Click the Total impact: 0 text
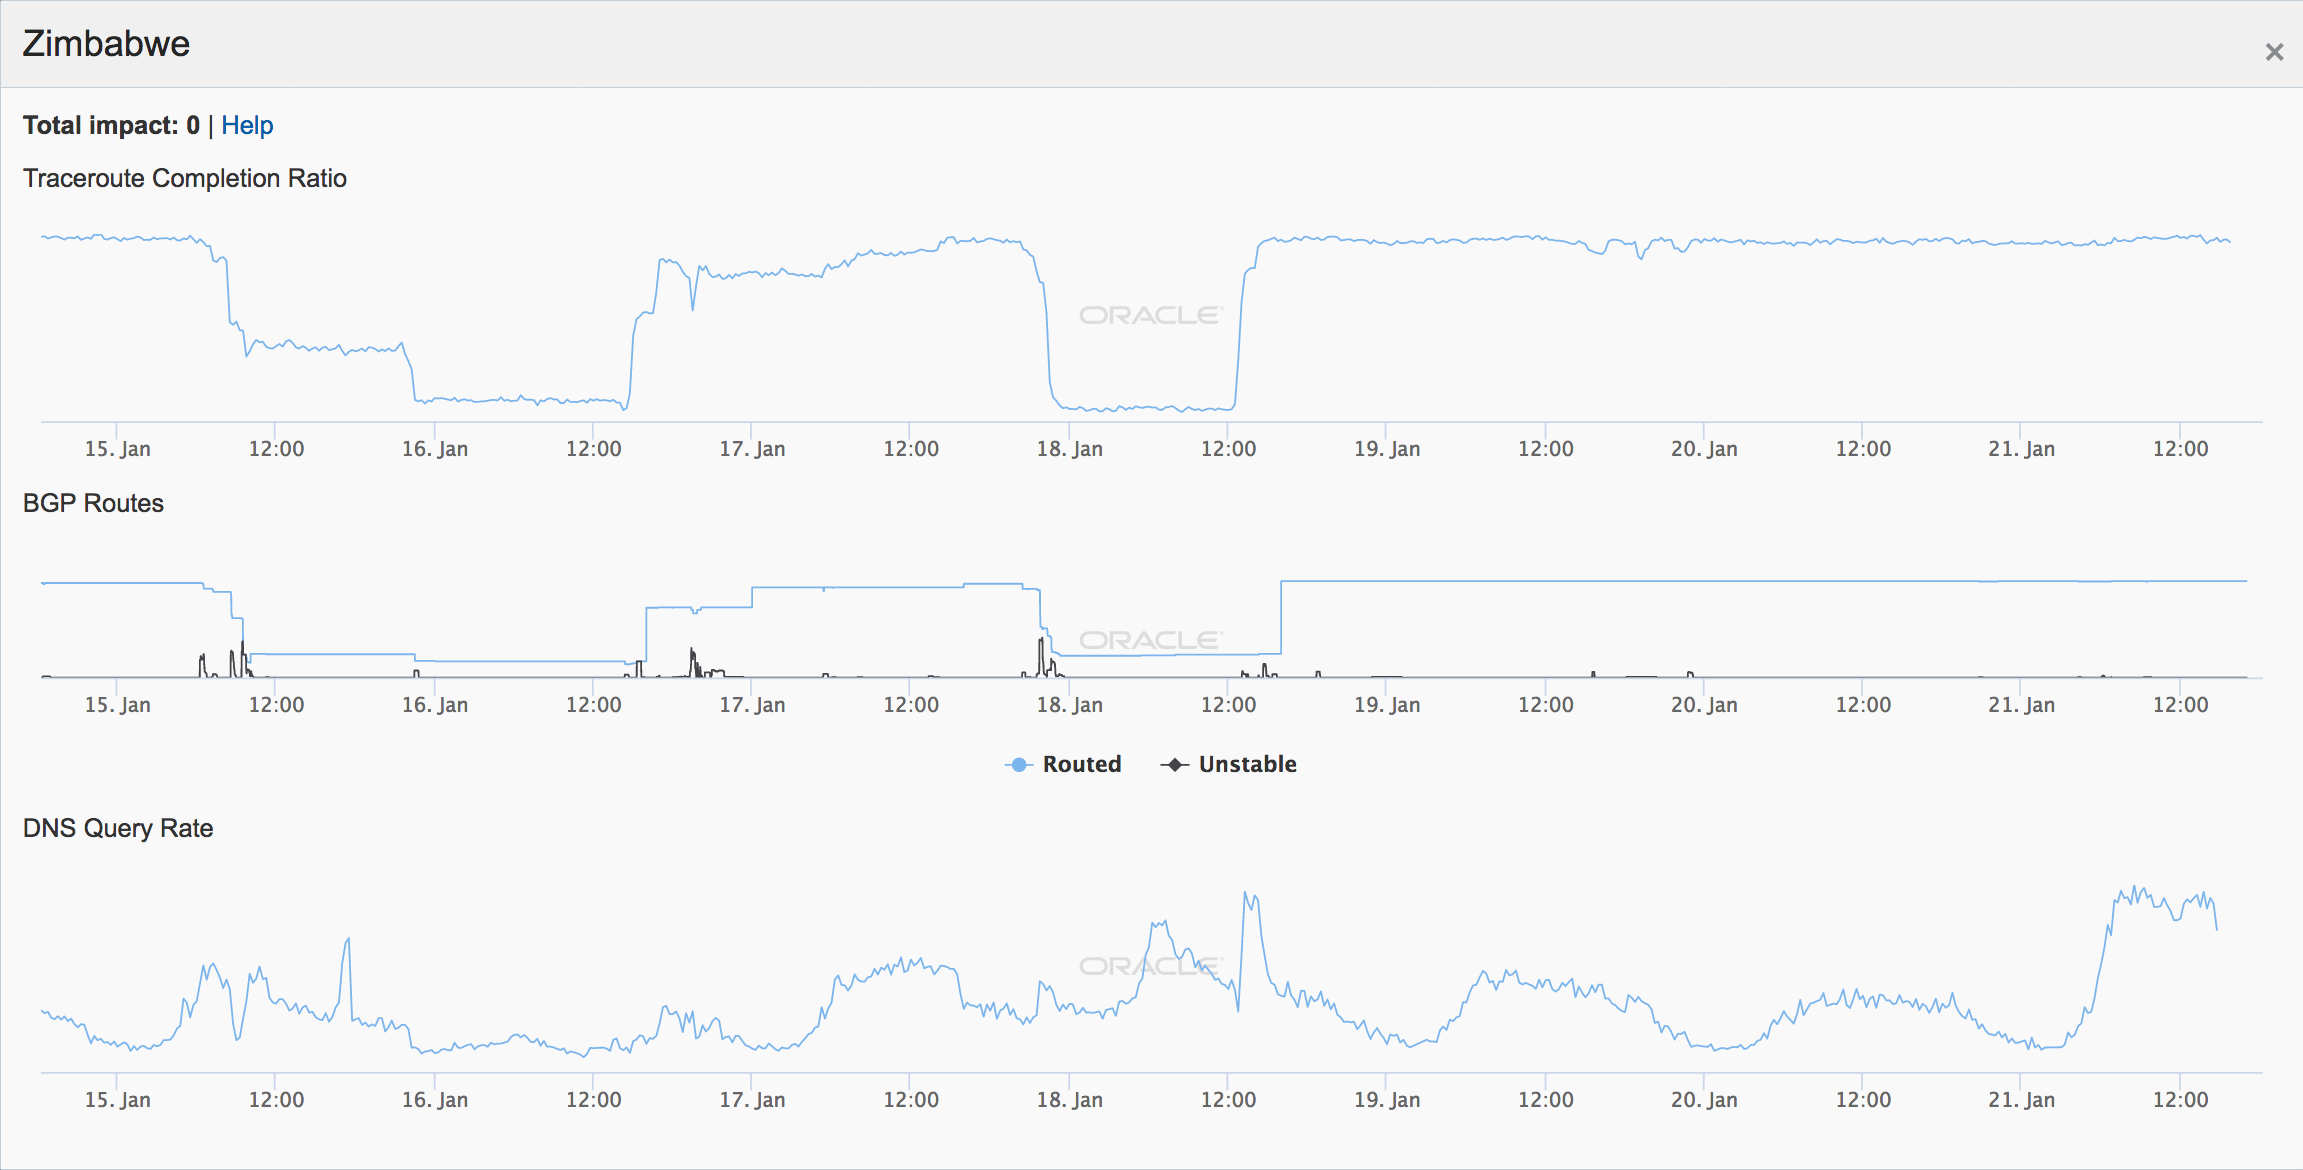The height and width of the screenshot is (1170, 2303). click(111, 126)
